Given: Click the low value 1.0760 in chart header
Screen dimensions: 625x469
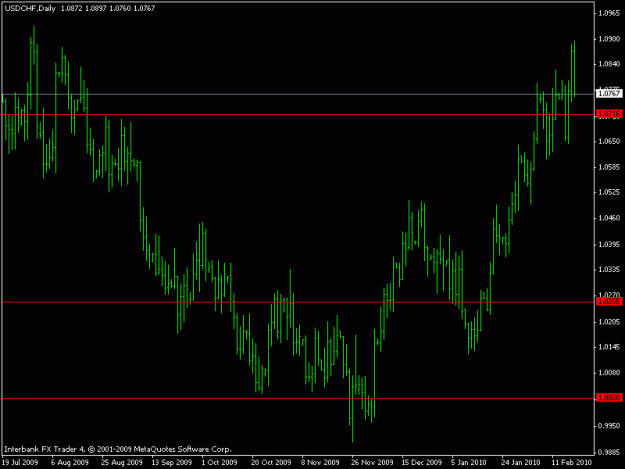Looking at the screenshot, I should (x=120, y=8).
